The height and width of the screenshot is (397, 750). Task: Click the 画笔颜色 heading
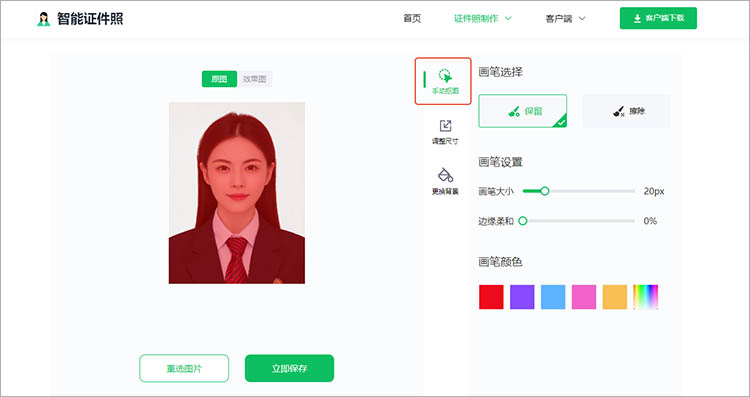click(500, 262)
